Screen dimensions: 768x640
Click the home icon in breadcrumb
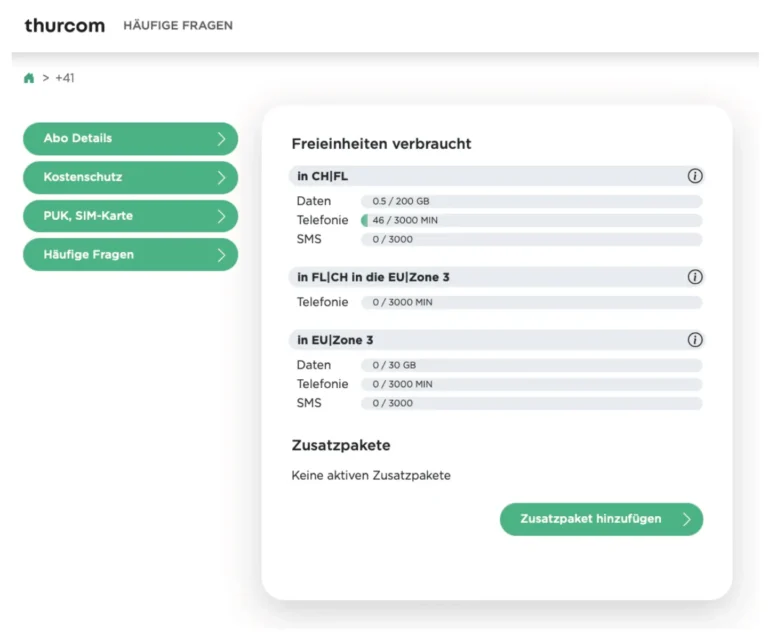point(29,78)
